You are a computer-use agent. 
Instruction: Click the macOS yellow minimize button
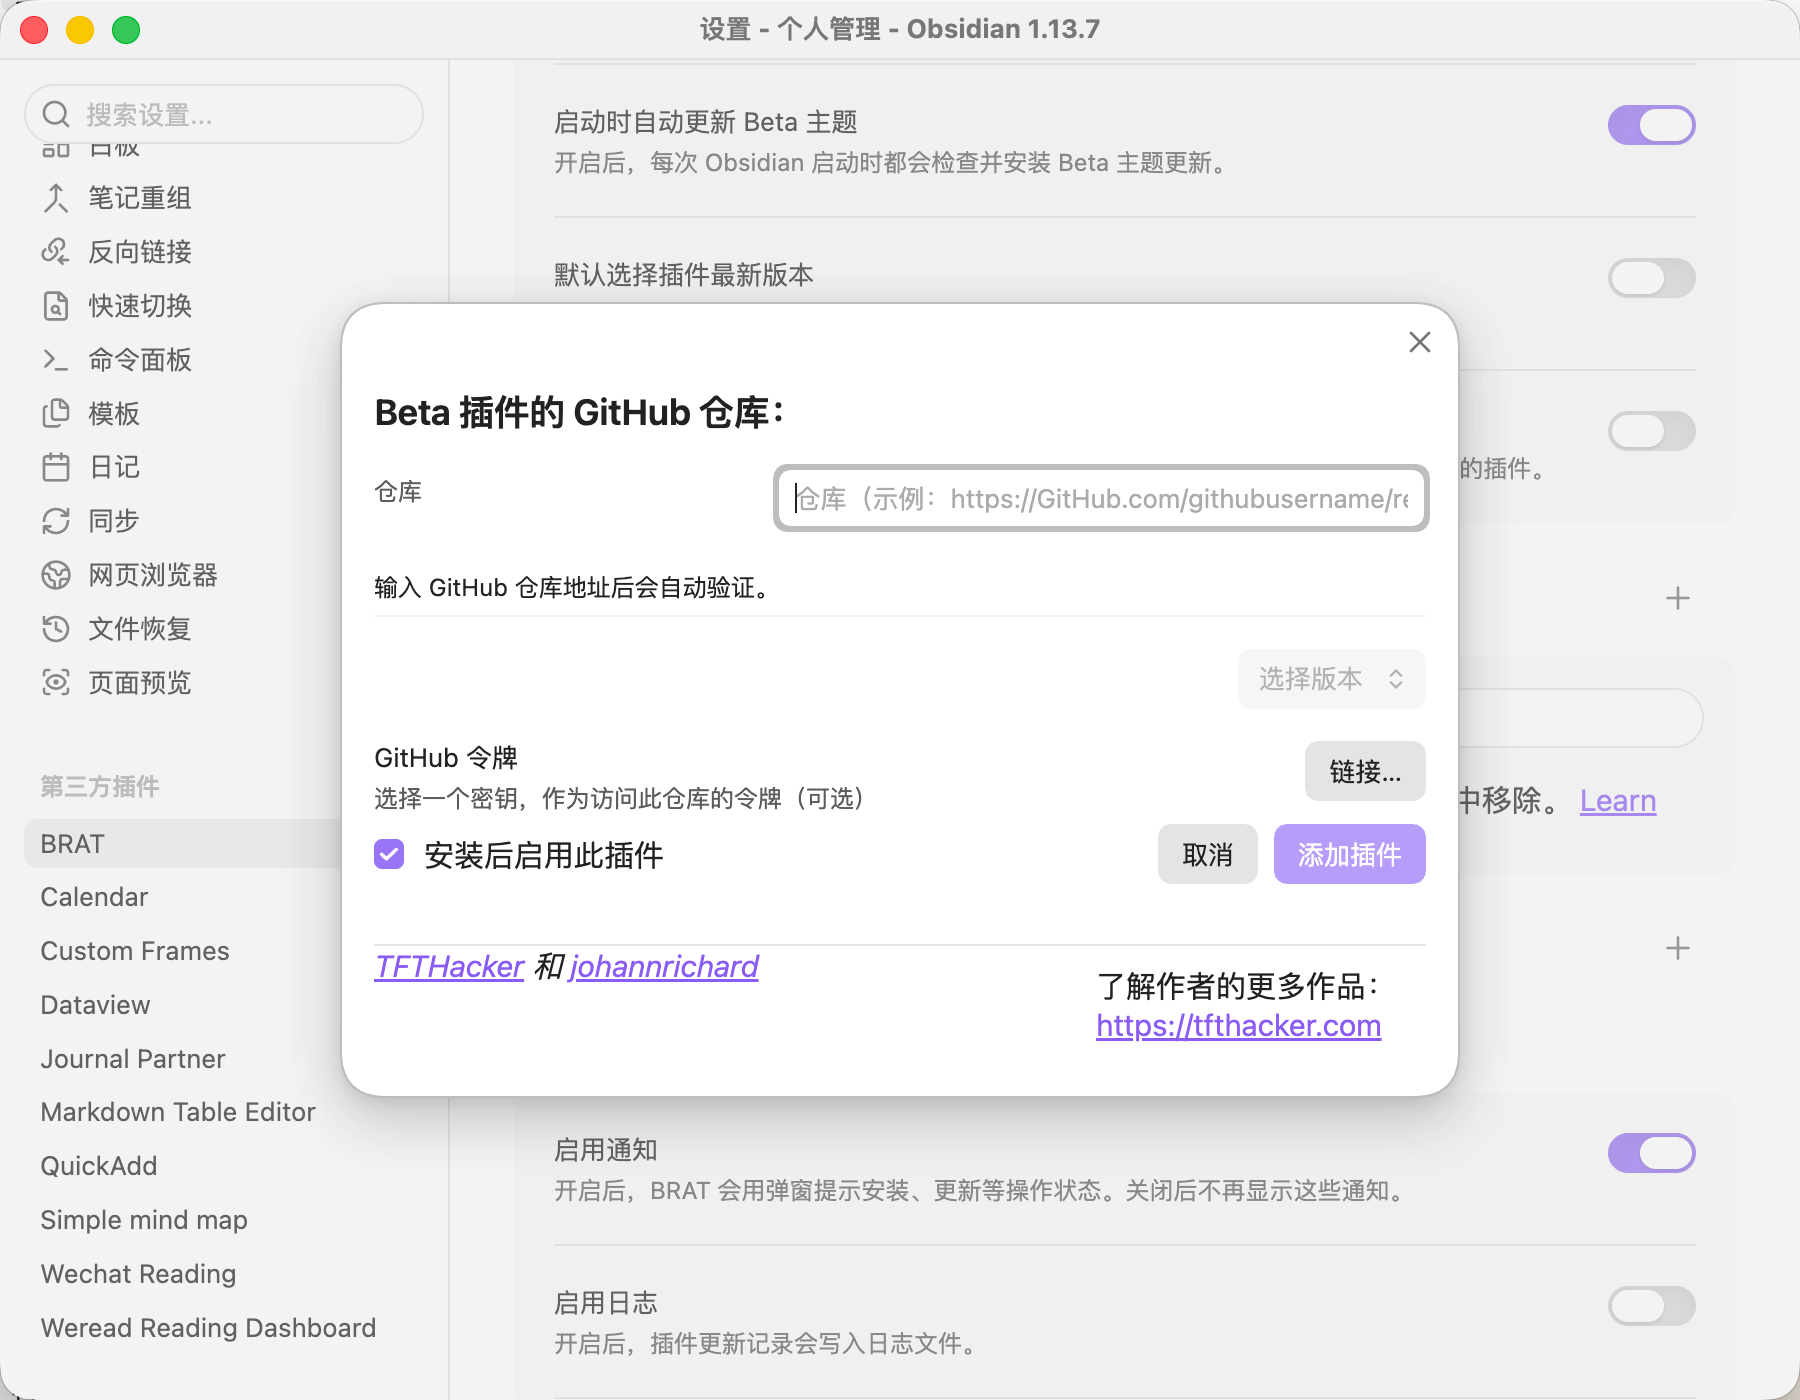click(x=80, y=30)
